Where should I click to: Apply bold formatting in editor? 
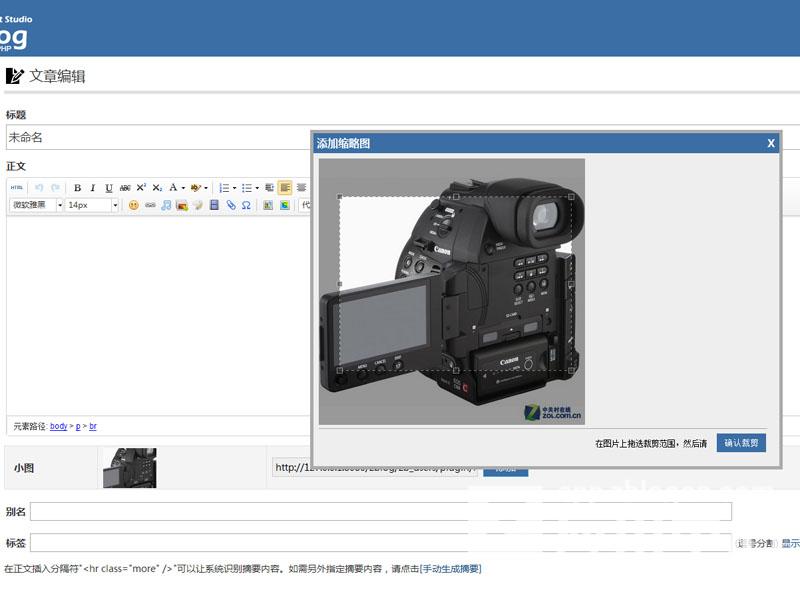(x=77, y=187)
